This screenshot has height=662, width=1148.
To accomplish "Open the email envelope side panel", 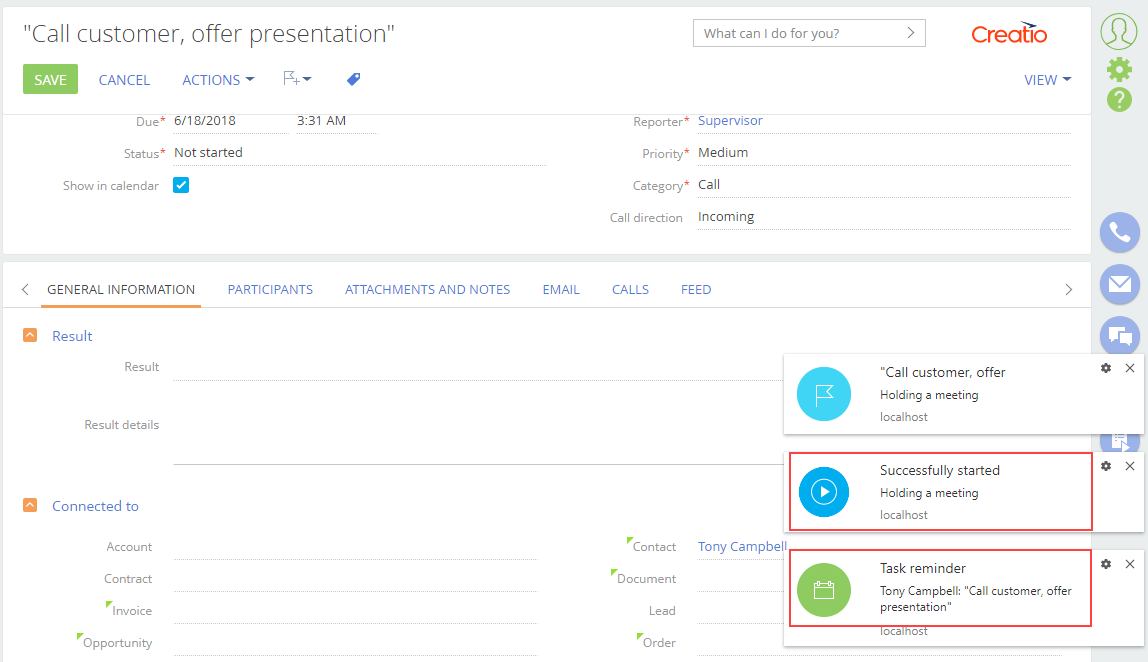I will (1119, 284).
